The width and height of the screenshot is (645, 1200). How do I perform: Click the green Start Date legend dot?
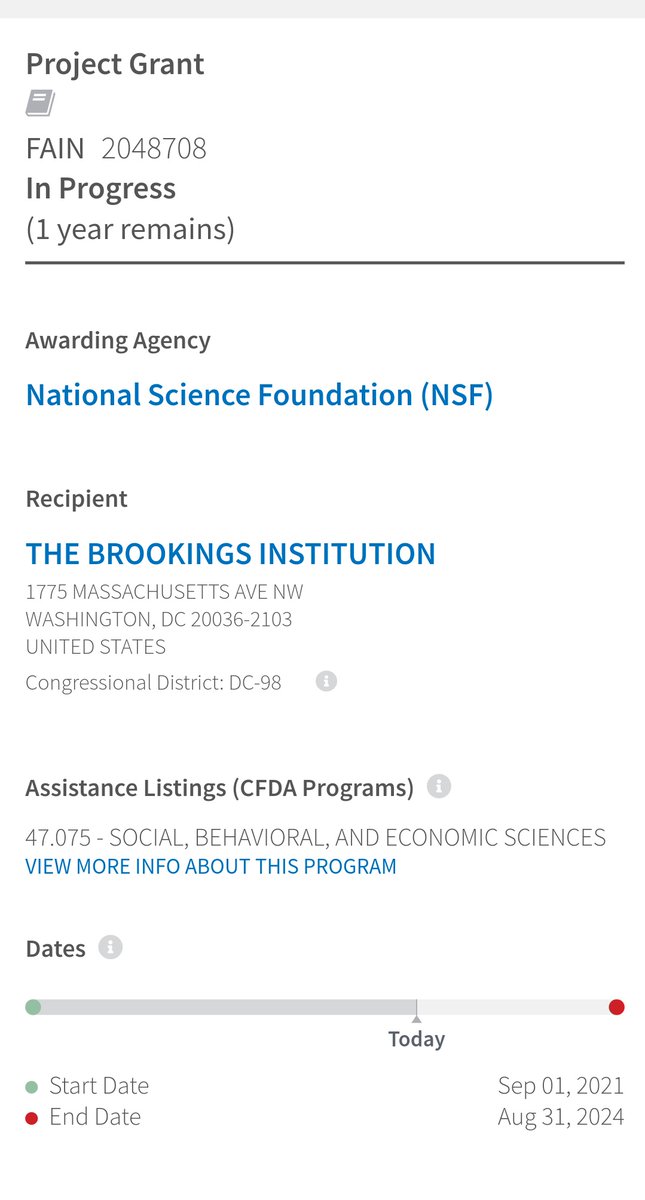32,1087
